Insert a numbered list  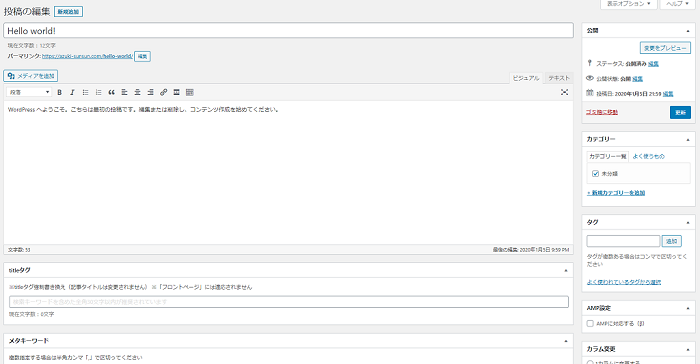pos(98,92)
